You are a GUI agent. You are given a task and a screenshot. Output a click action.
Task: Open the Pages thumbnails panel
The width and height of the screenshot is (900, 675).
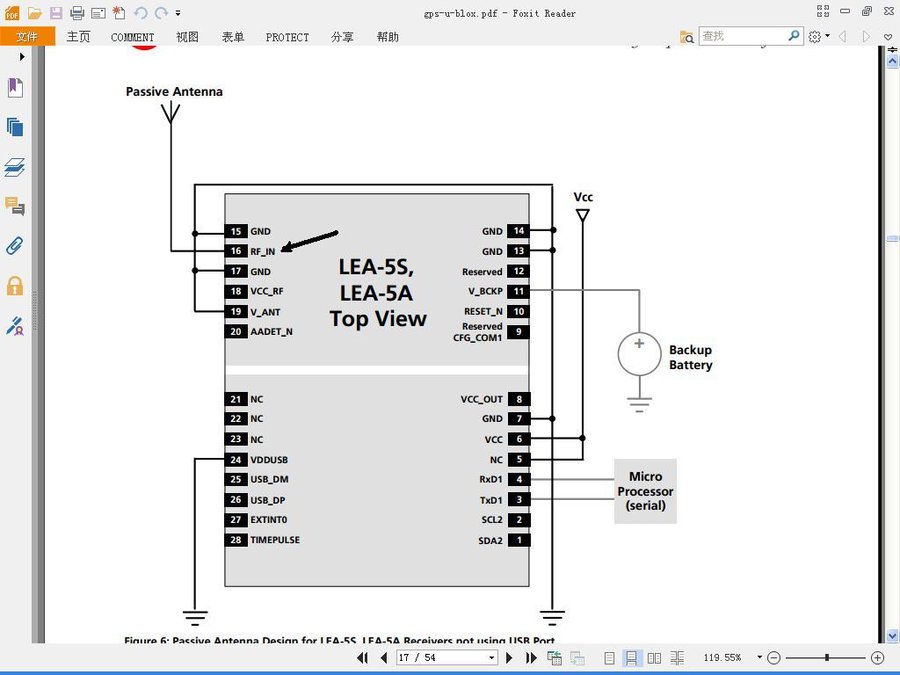14,127
